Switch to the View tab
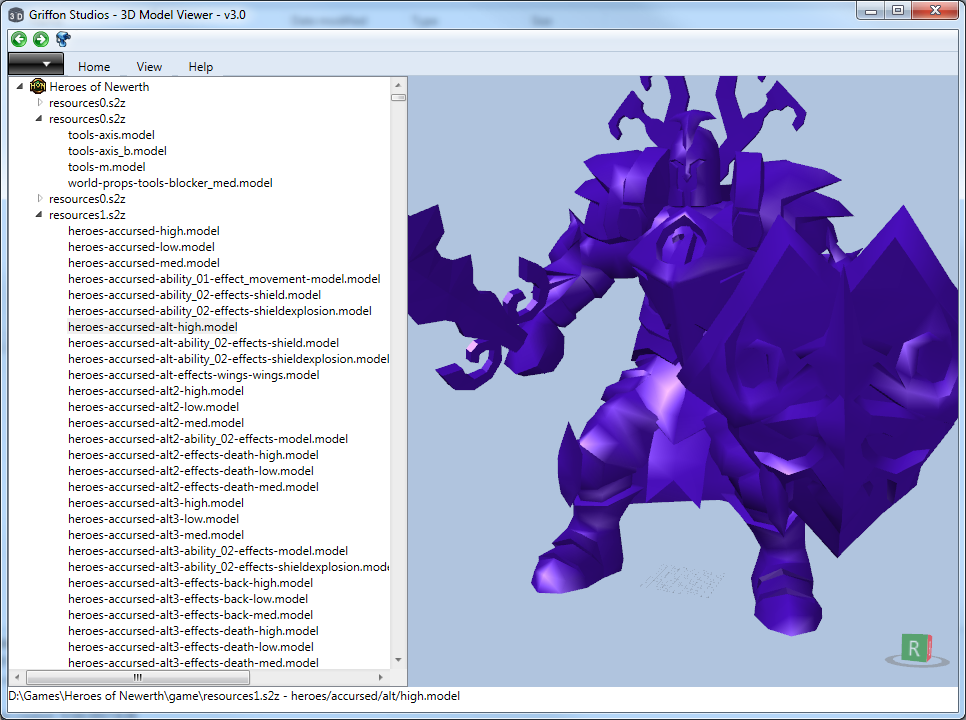The width and height of the screenshot is (966, 720). point(149,67)
